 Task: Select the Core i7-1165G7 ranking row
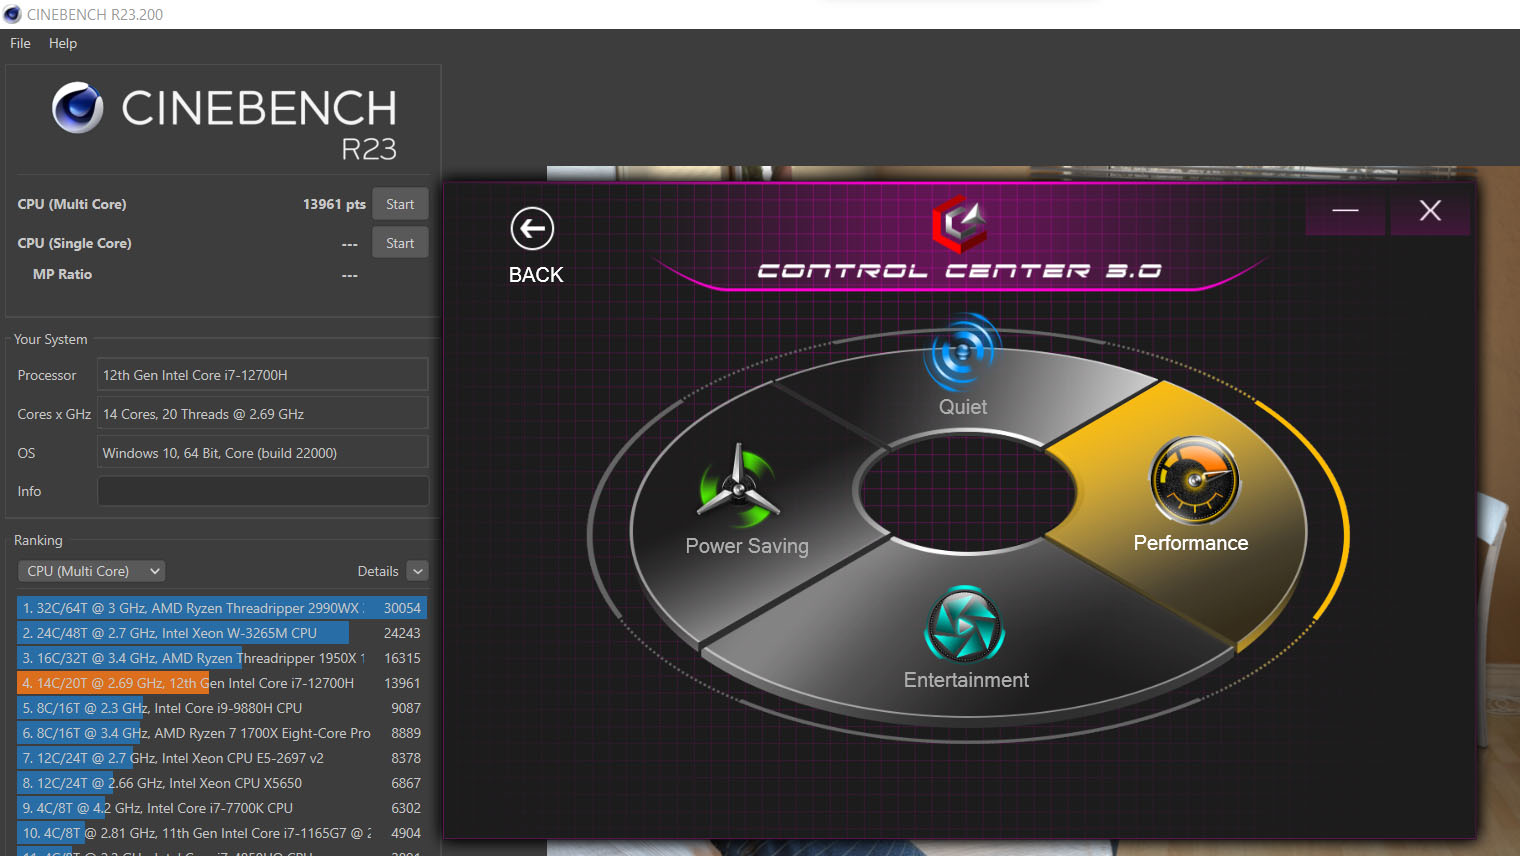(222, 833)
